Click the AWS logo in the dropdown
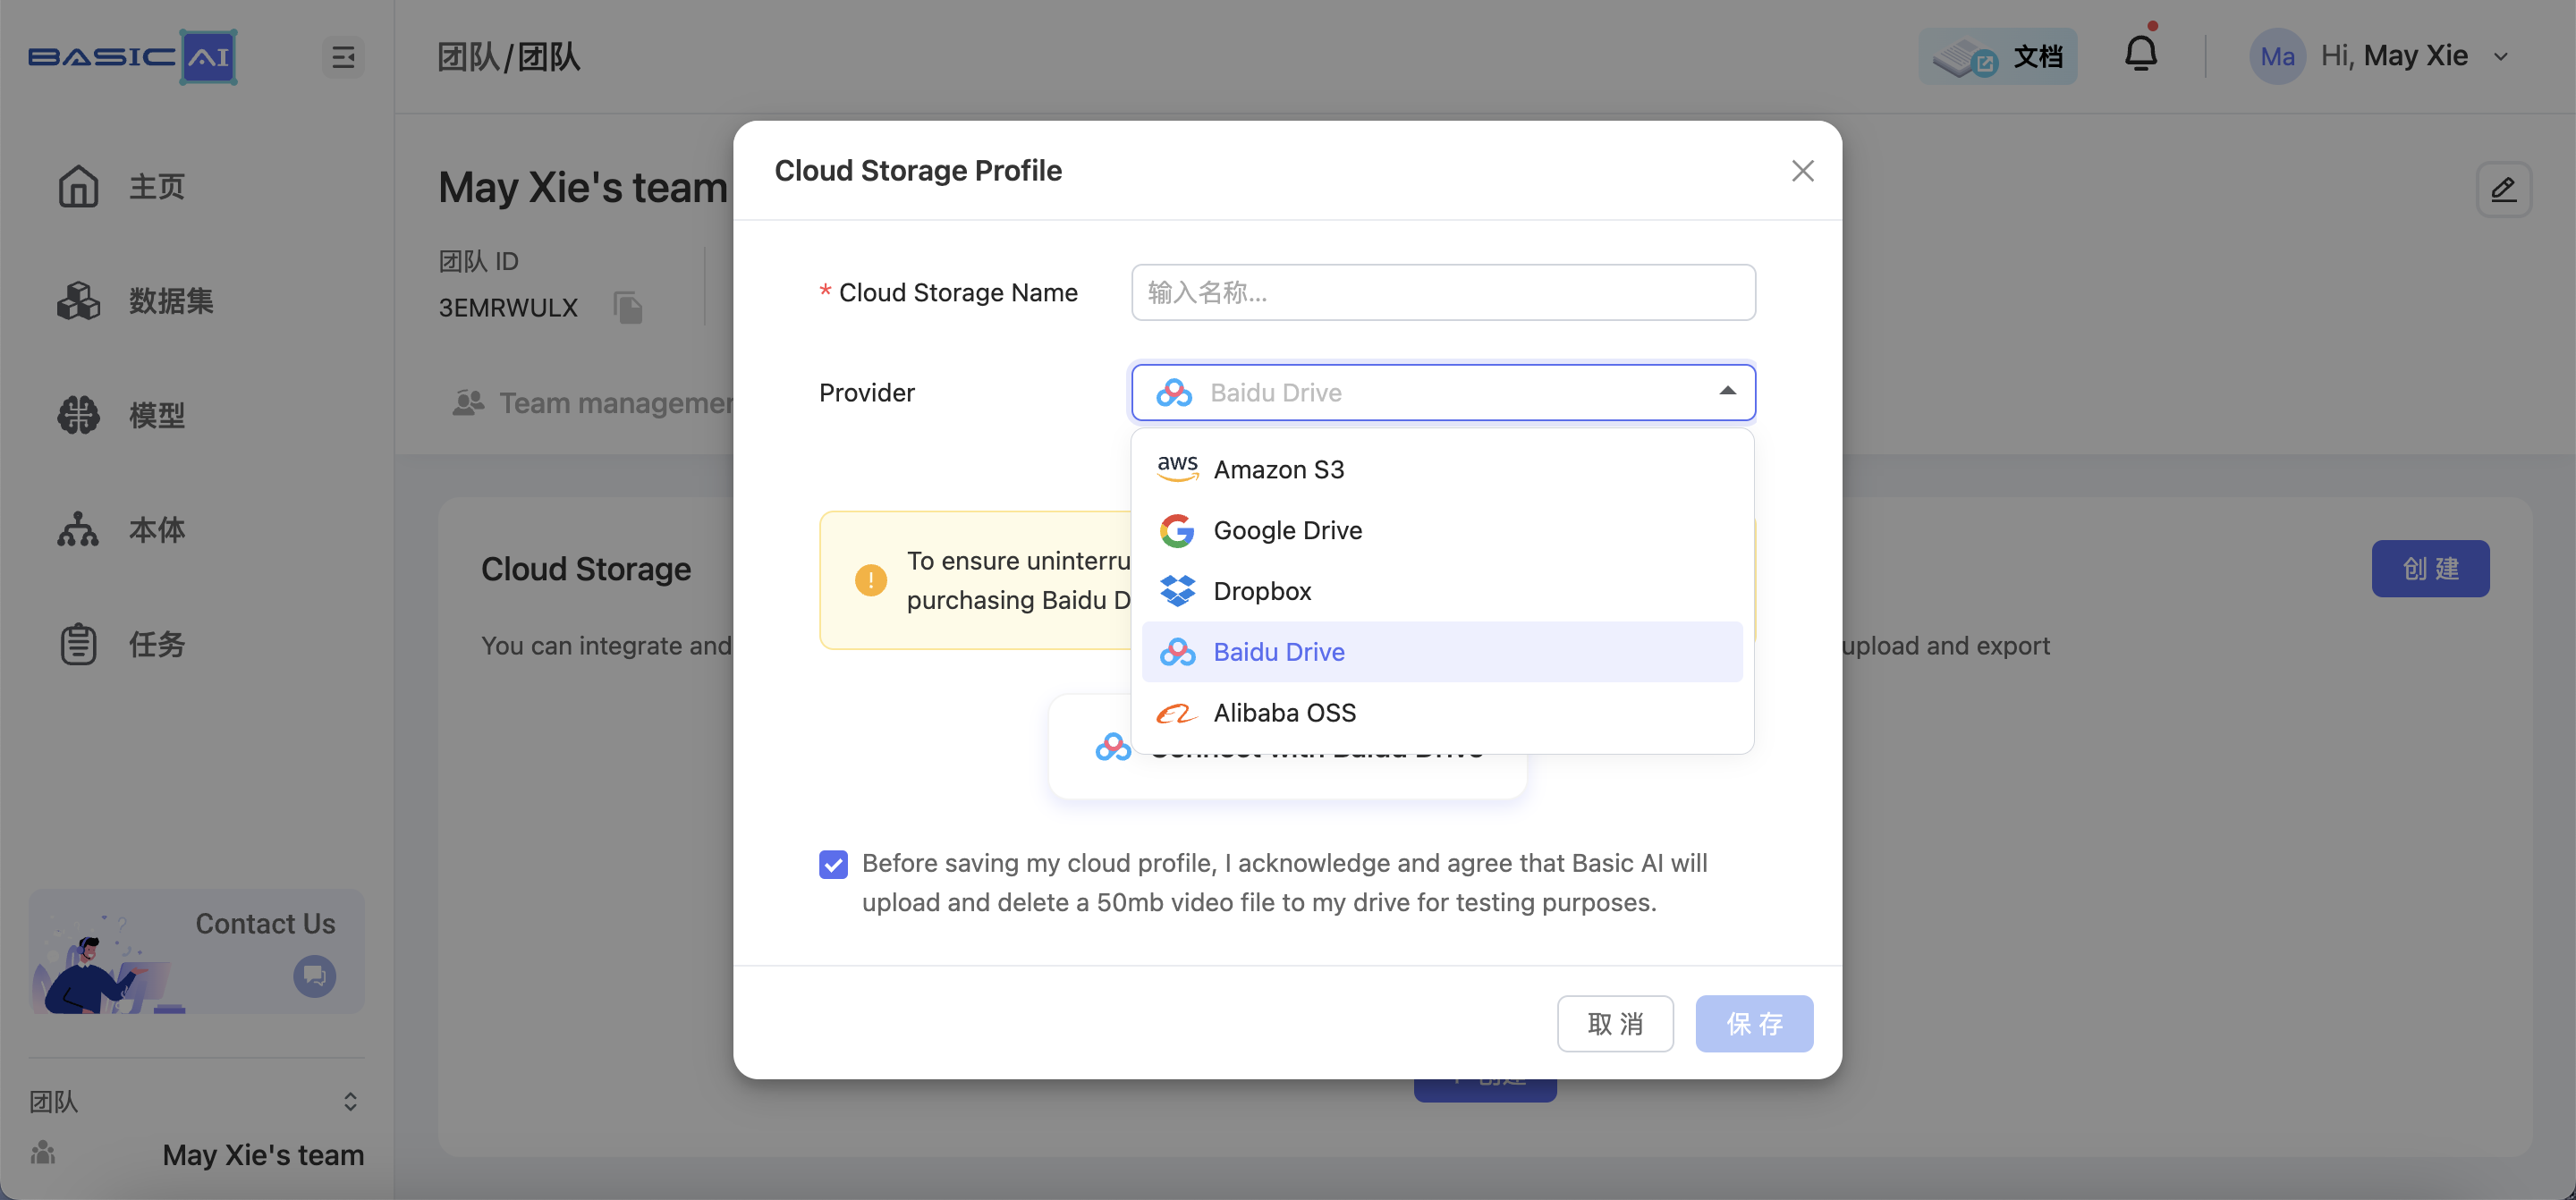The width and height of the screenshot is (2576, 1200). pos(1177,469)
